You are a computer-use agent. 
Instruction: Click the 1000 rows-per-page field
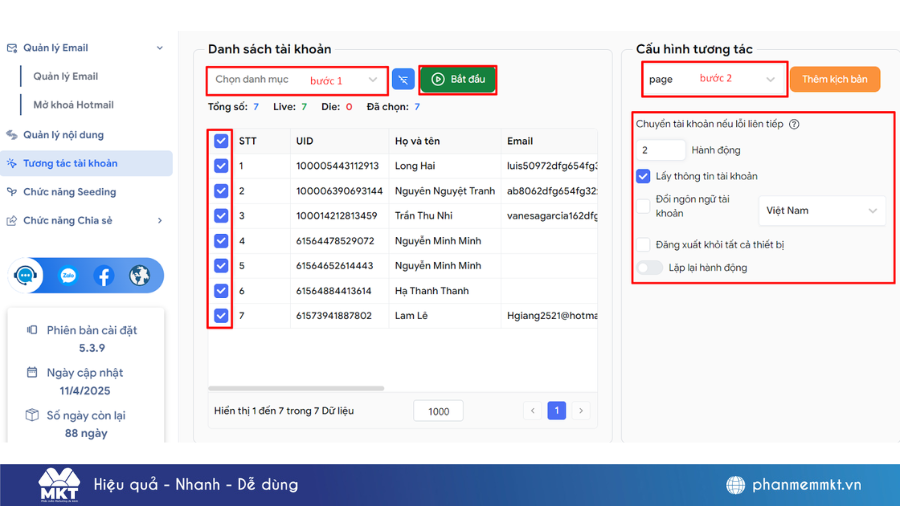[x=439, y=411]
